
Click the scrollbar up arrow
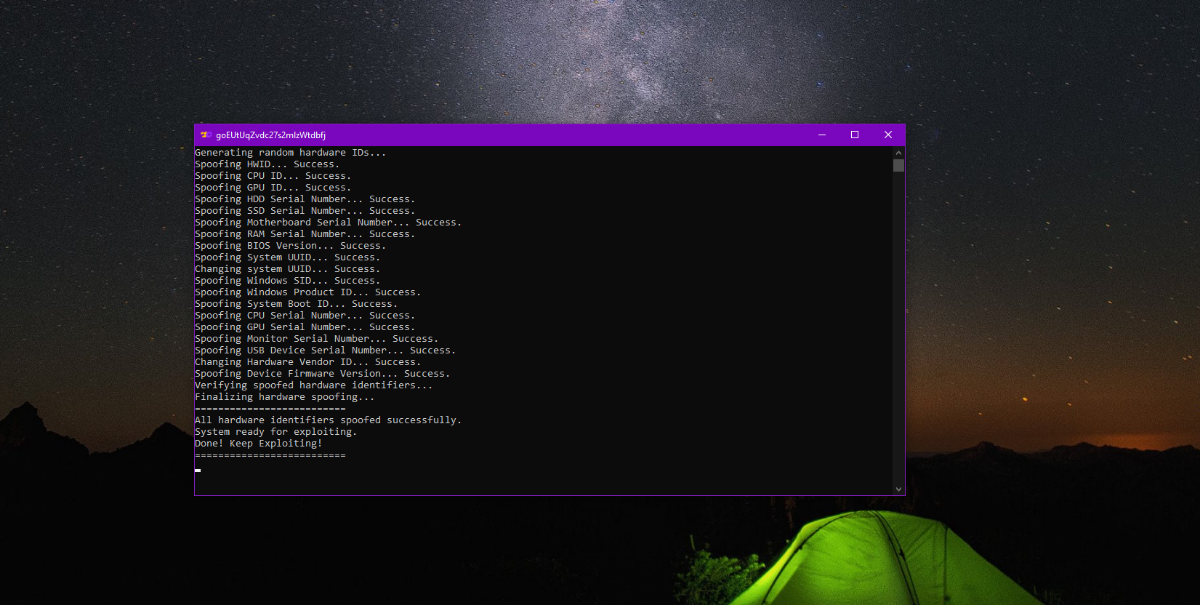click(898, 152)
